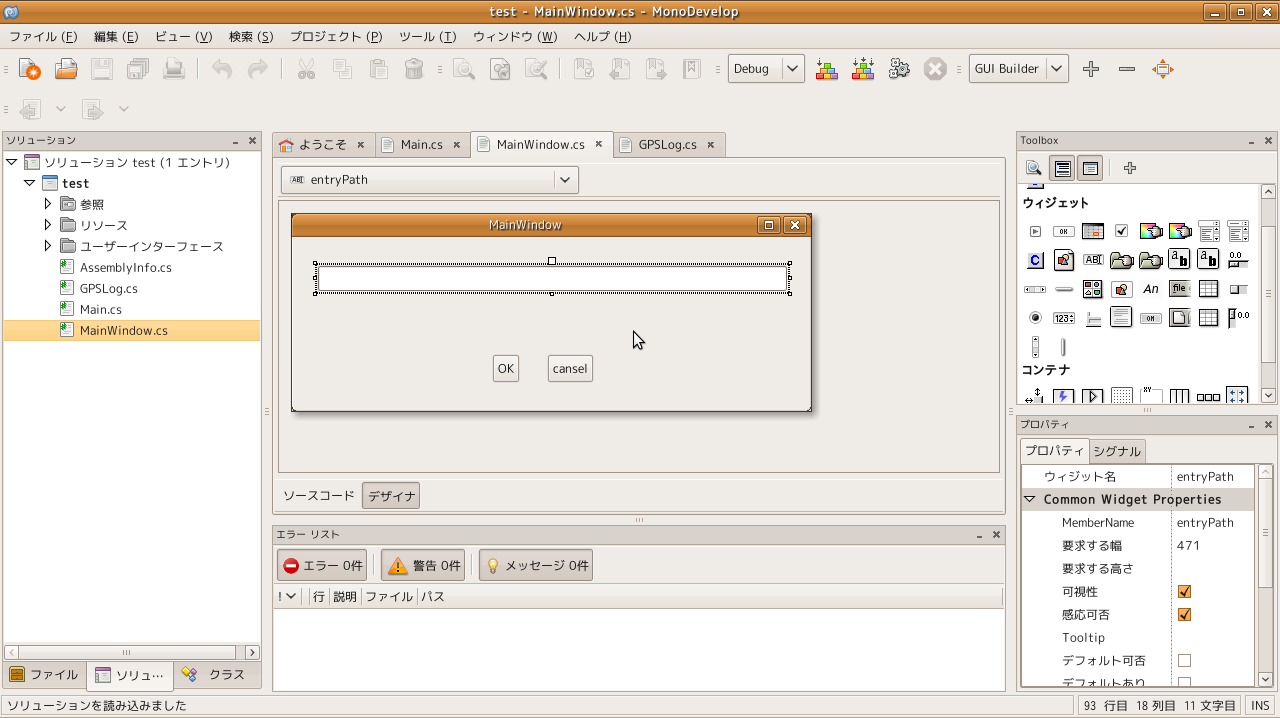Expand the ユーザーインターフェース folder

48,246
